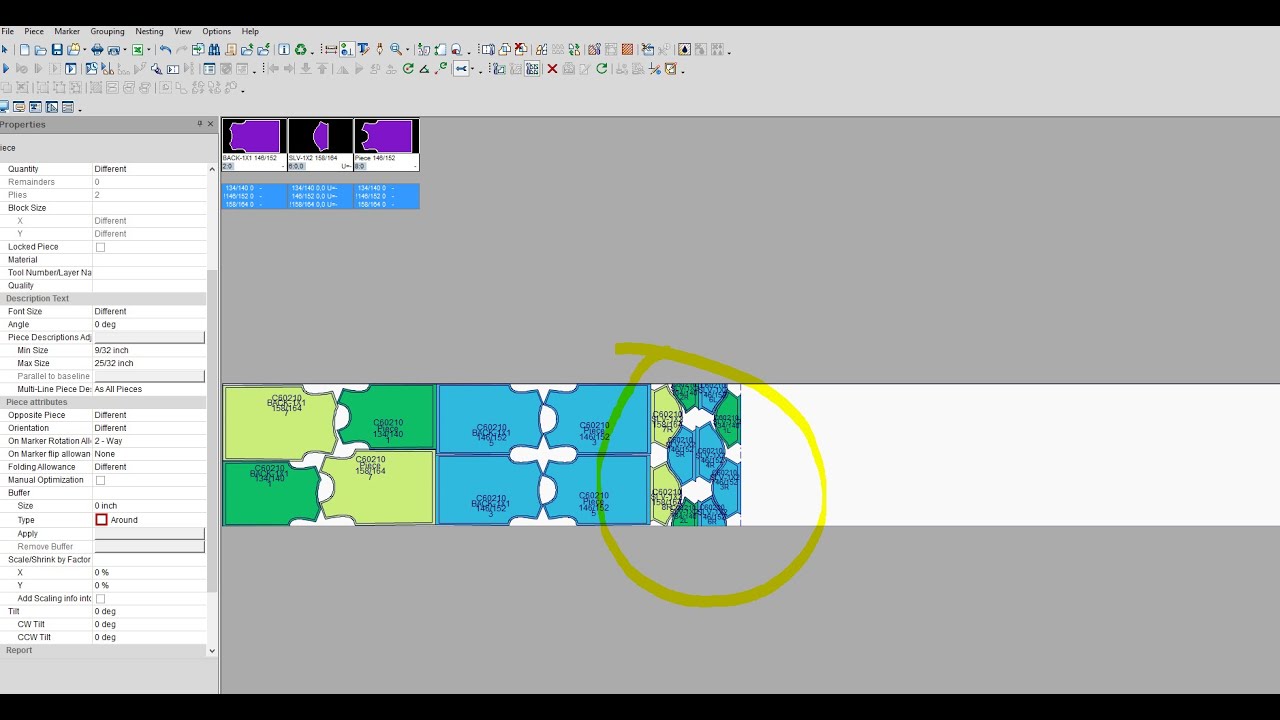Toggle the Manual Optimization checkbox
This screenshot has height=720, width=1280.
[x=100, y=480]
